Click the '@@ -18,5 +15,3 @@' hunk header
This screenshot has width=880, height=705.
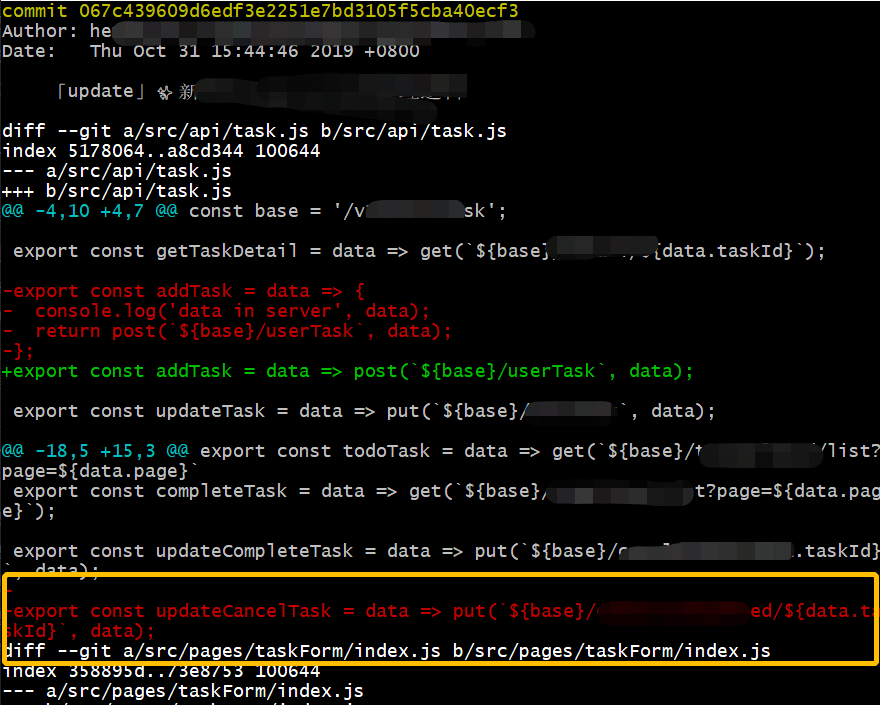coord(100,451)
